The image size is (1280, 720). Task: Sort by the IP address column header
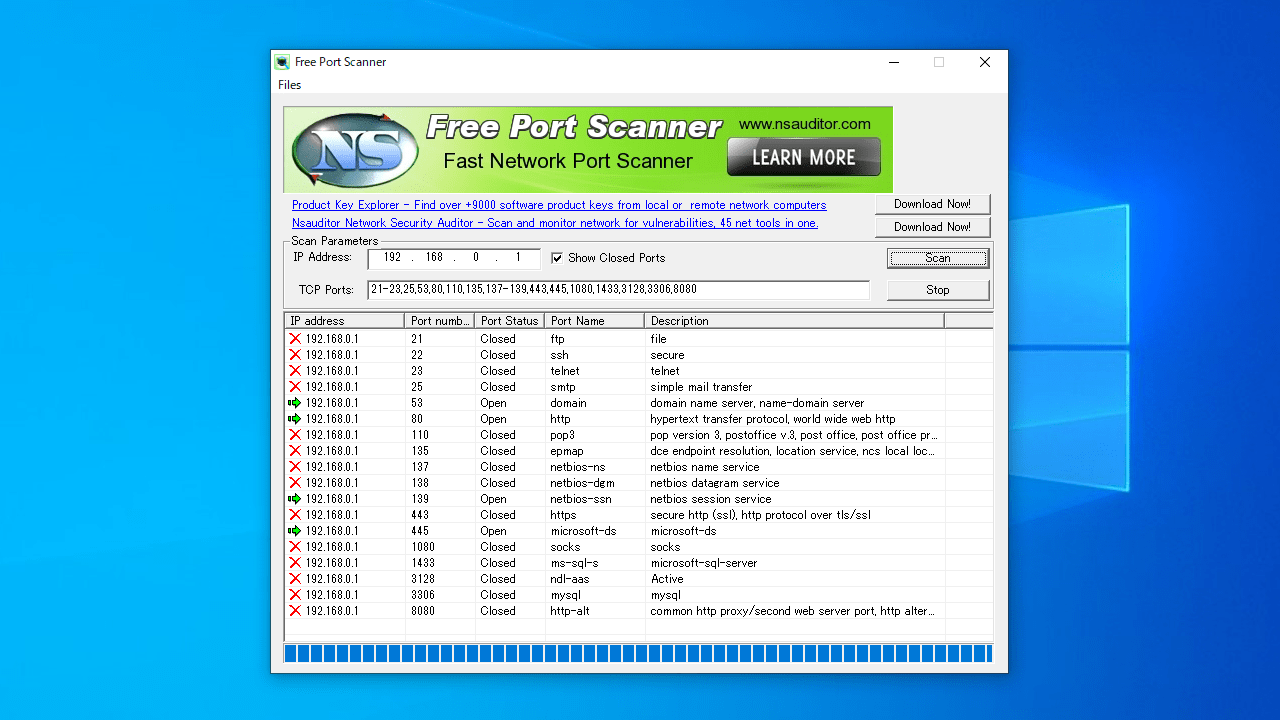point(345,321)
